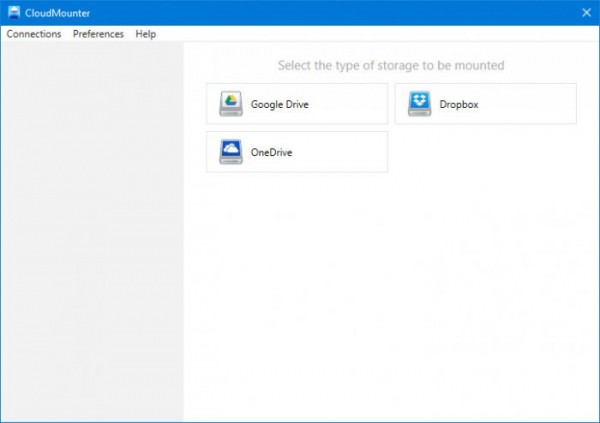Open the Help menu

pyautogui.click(x=145, y=34)
